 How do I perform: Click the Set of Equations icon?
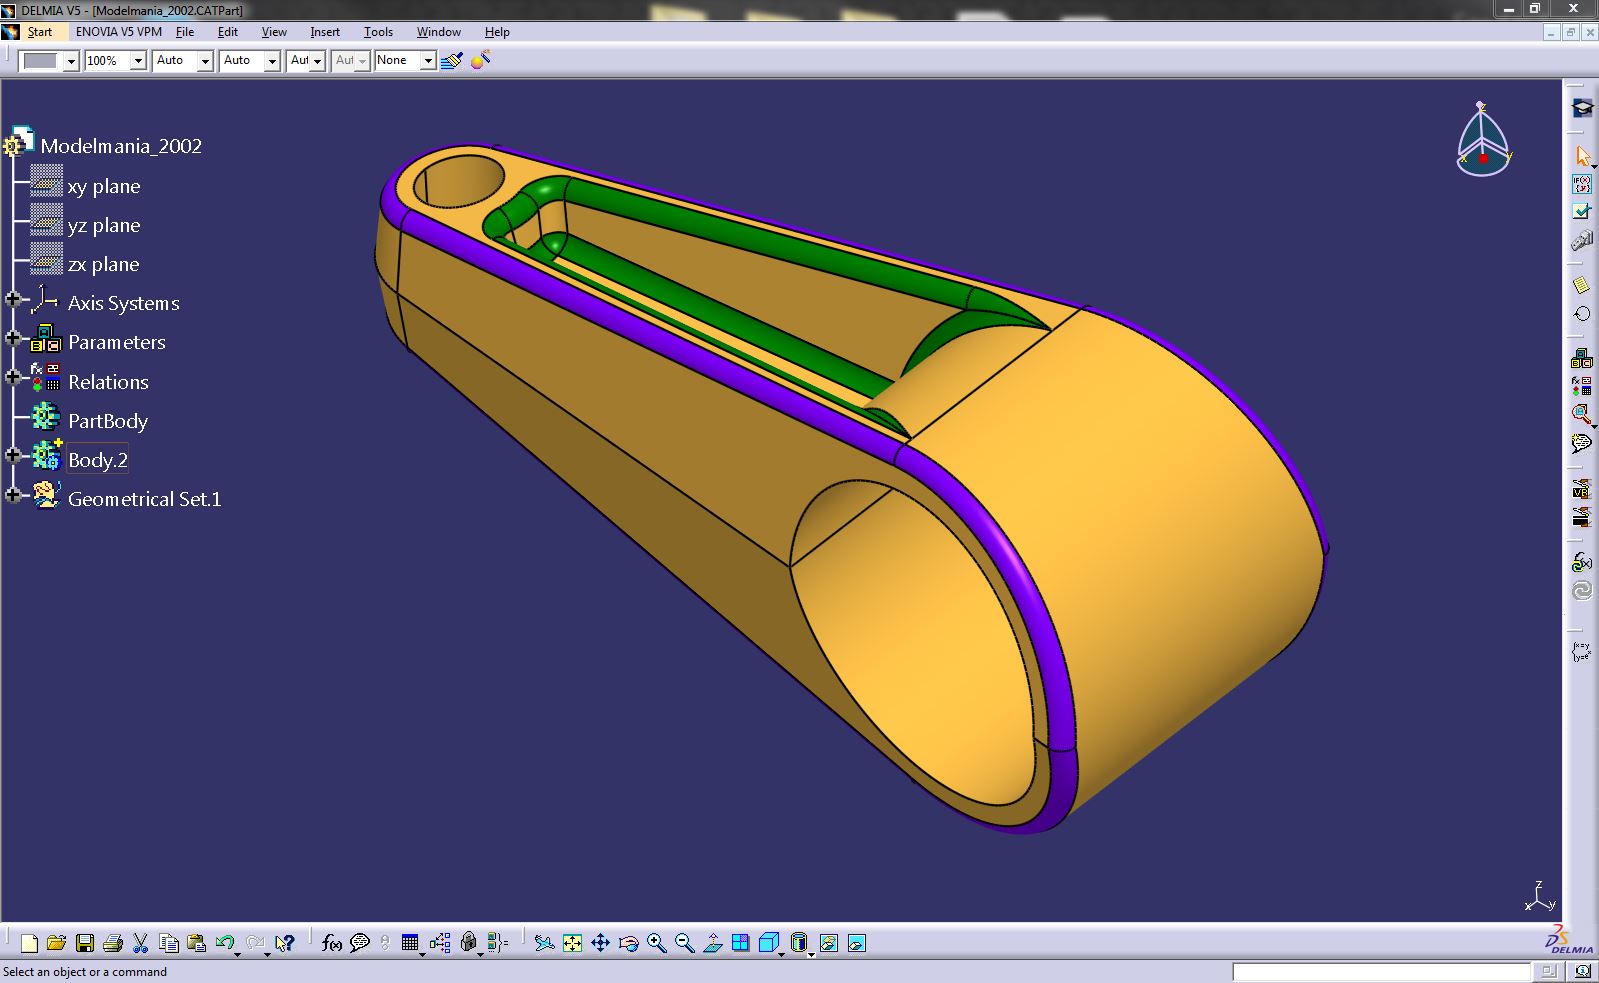pyautogui.click(x=1581, y=652)
